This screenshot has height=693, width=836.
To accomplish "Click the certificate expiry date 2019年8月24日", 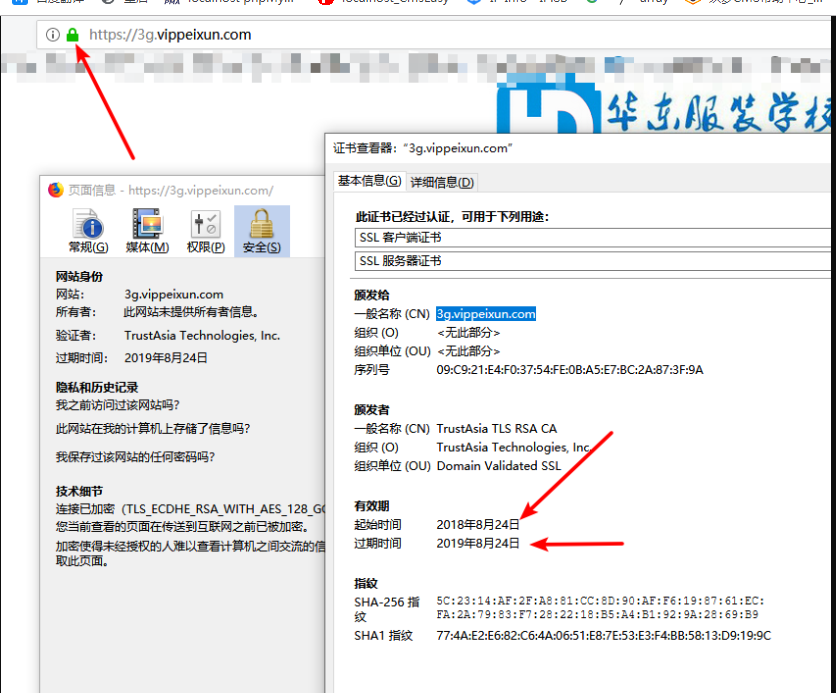I will pyautogui.click(x=478, y=544).
